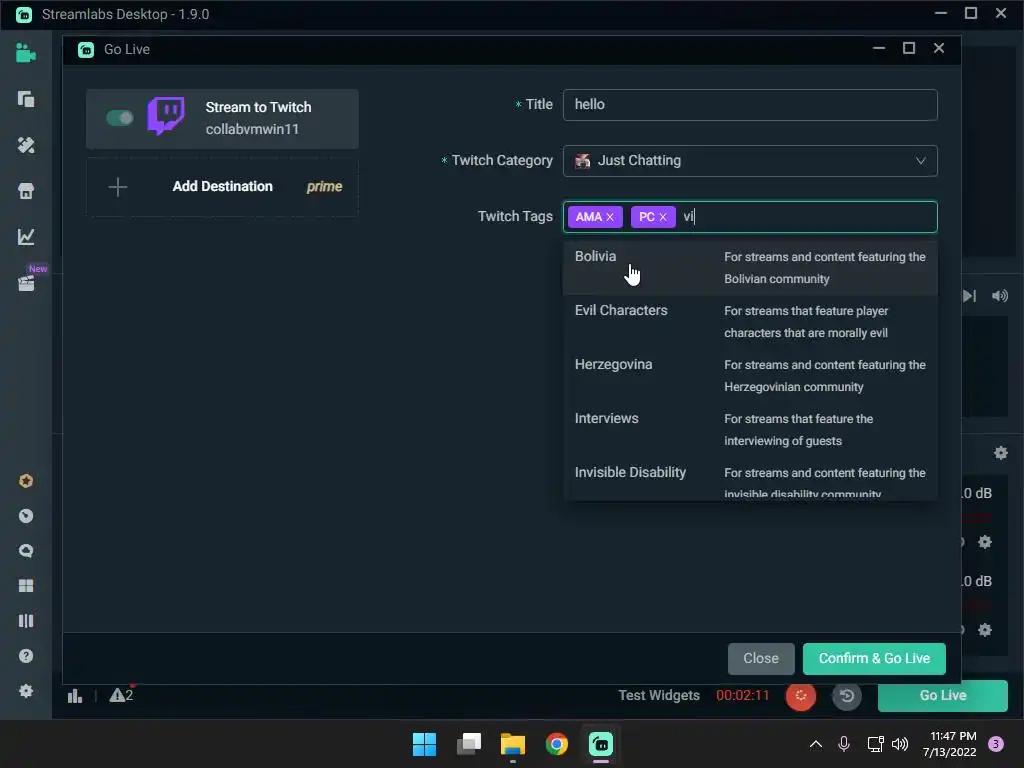
Task: Click the microphone tray icon
Action: pyautogui.click(x=844, y=744)
